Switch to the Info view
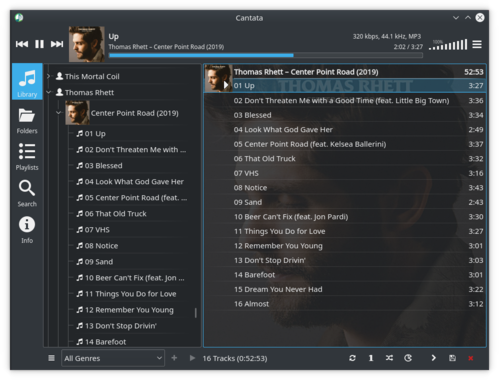 click(27, 230)
